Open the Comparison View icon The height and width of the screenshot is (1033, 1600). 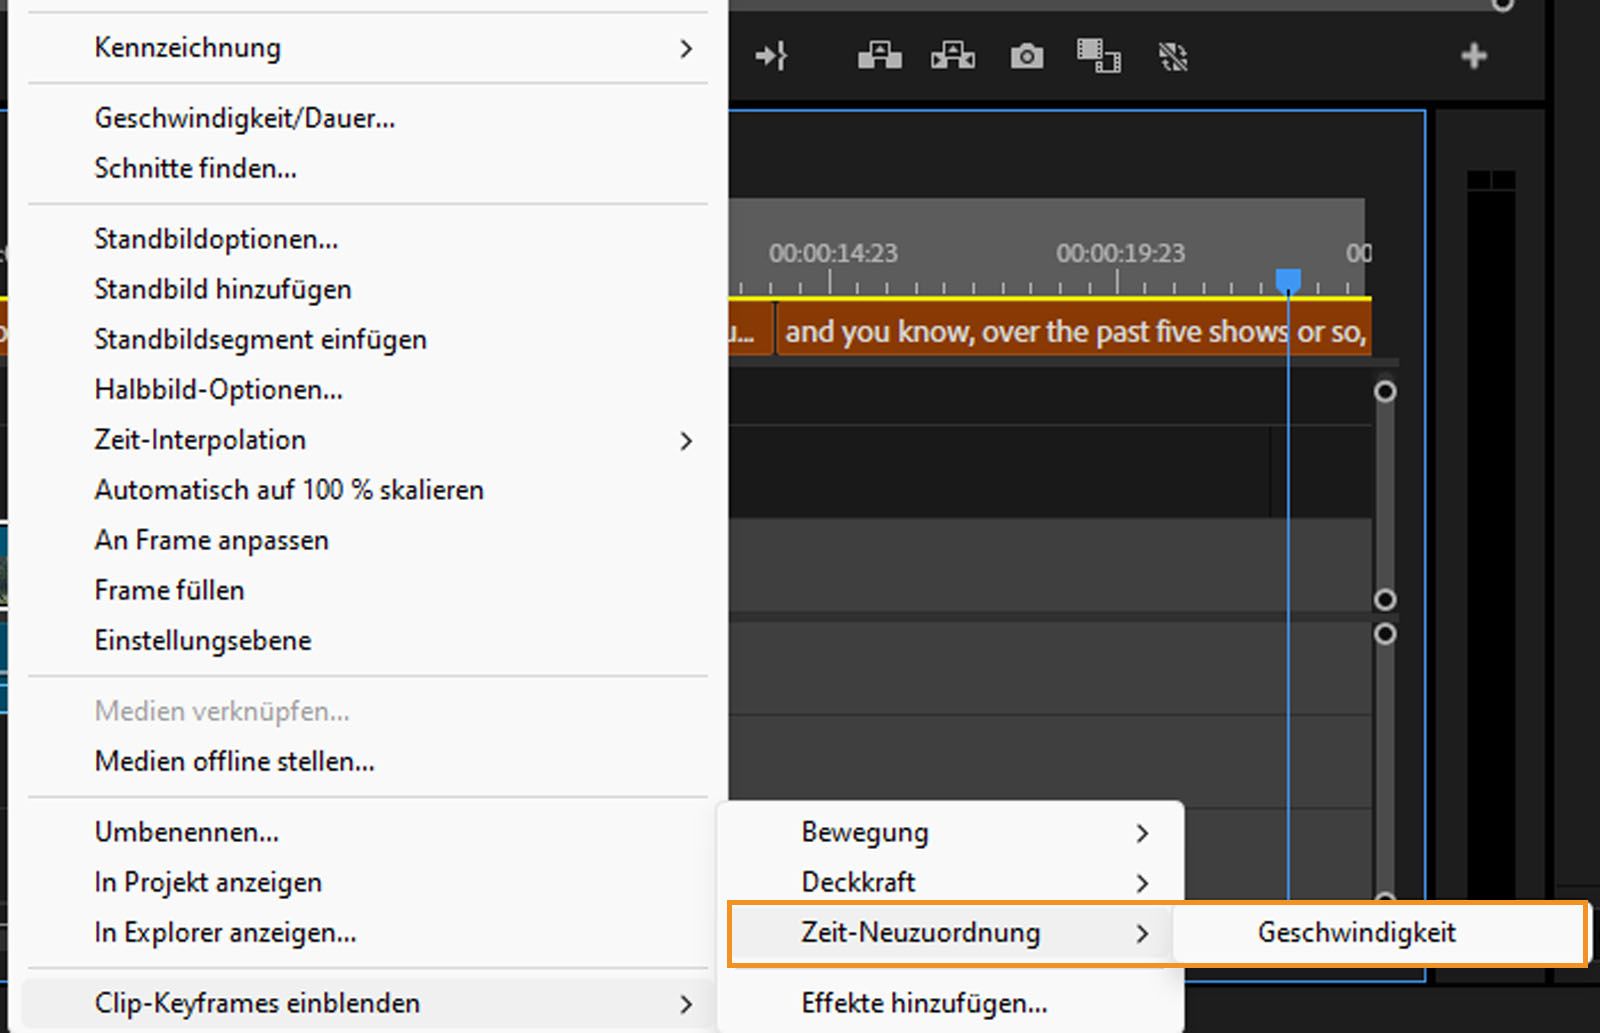(x=1098, y=57)
